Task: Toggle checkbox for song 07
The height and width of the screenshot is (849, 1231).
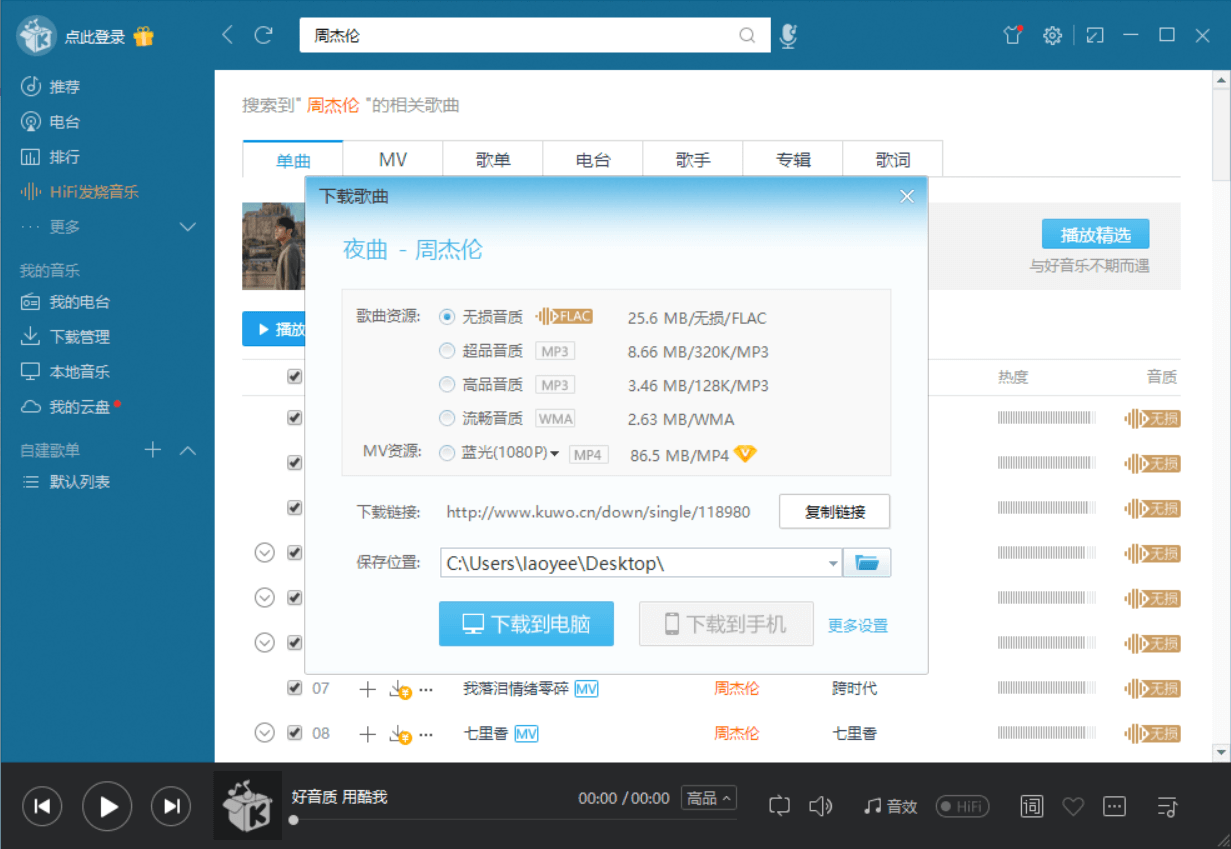Action: [294, 688]
